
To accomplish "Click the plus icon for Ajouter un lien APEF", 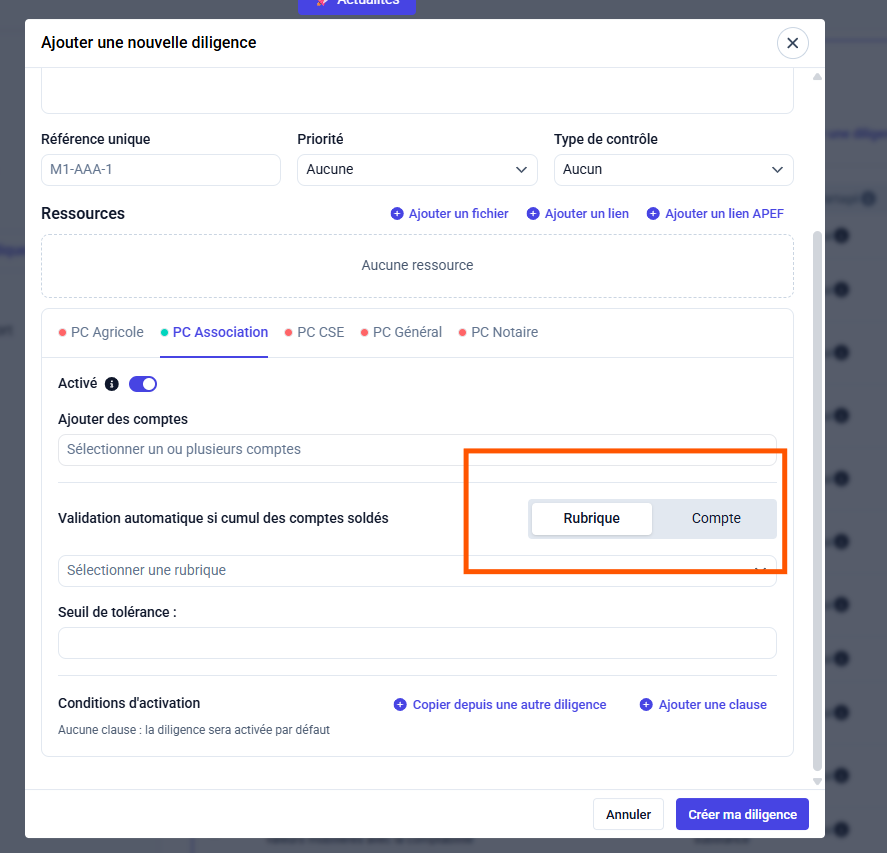I will click(x=653, y=214).
